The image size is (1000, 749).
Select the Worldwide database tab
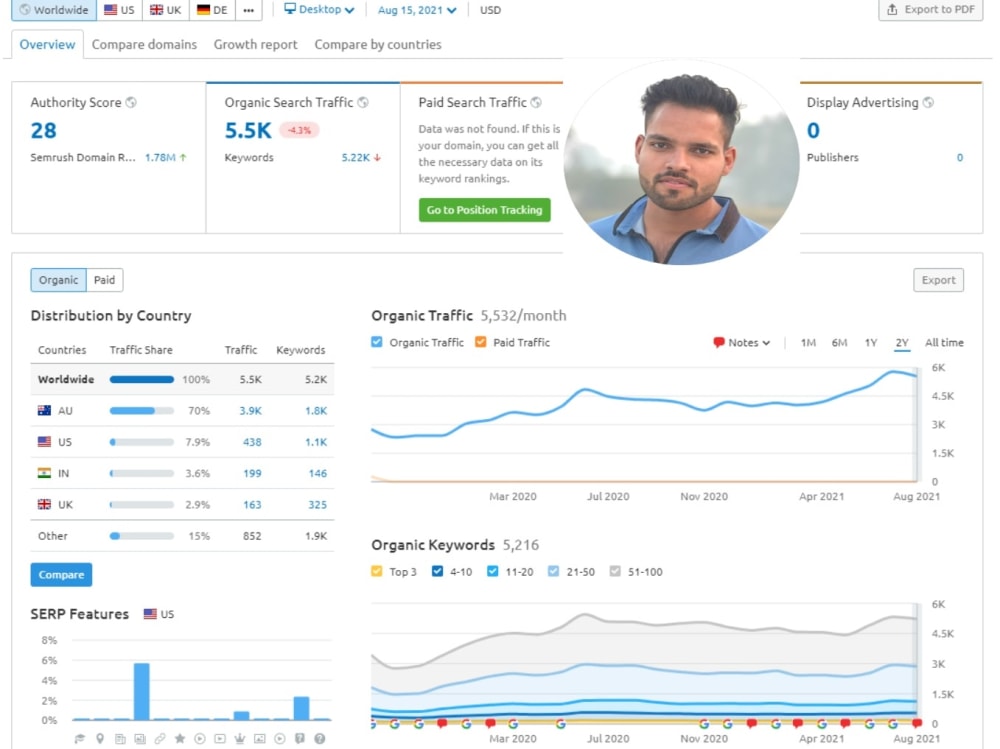(54, 10)
